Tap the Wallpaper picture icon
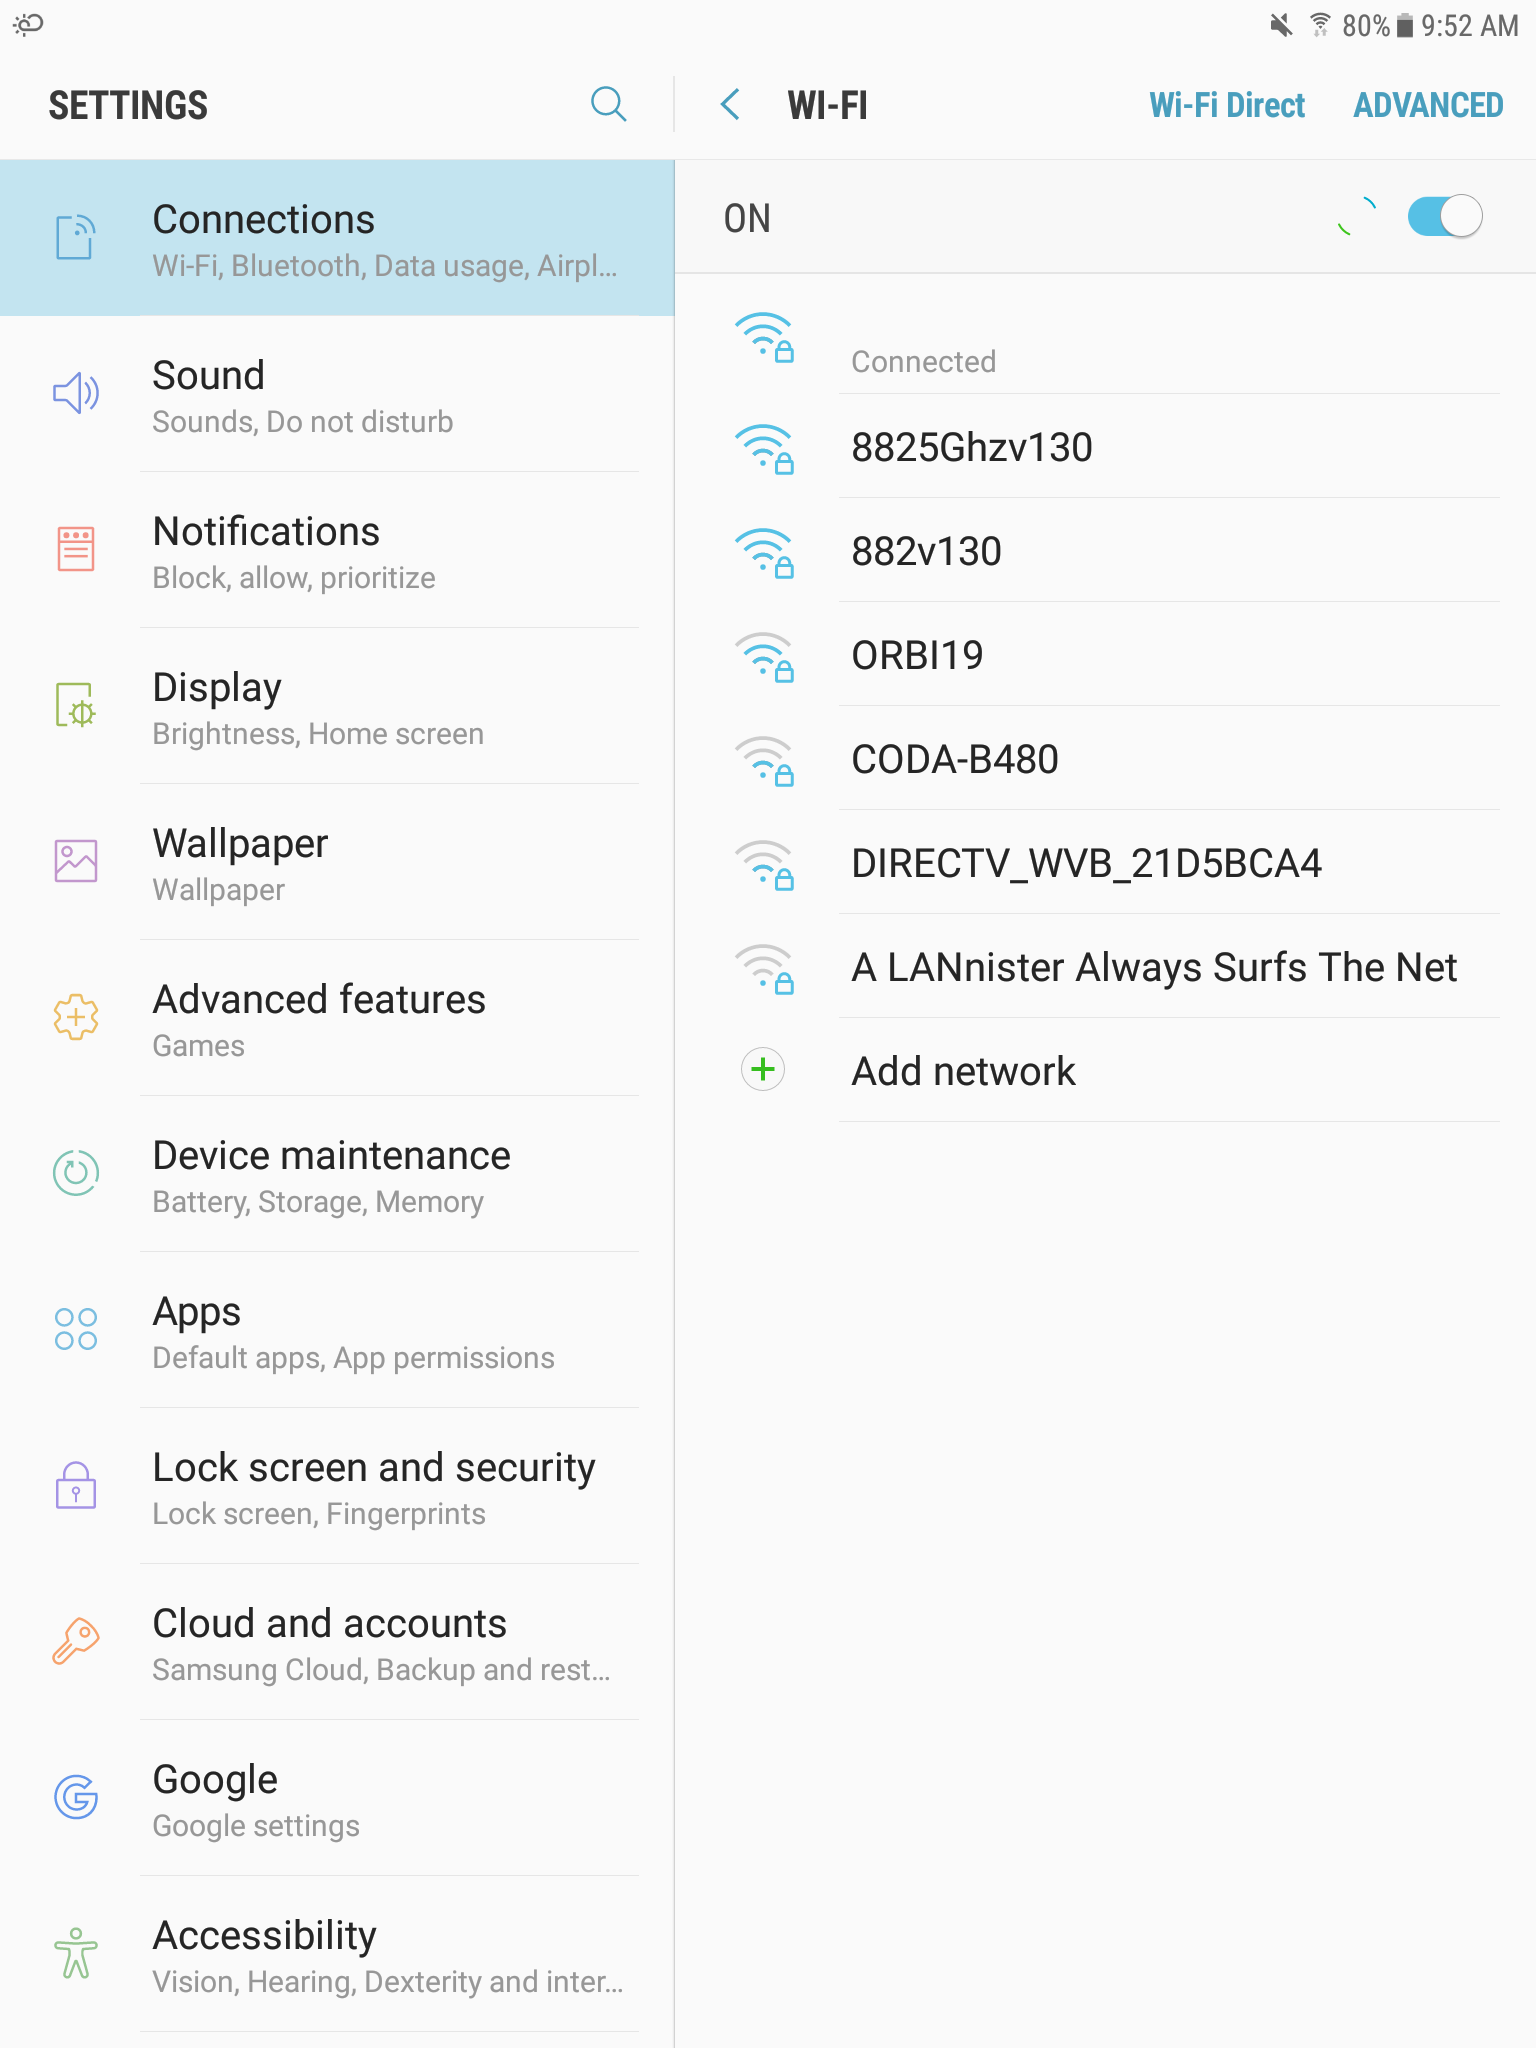The width and height of the screenshot is (1536, 2048). click(x=76, y=861)
